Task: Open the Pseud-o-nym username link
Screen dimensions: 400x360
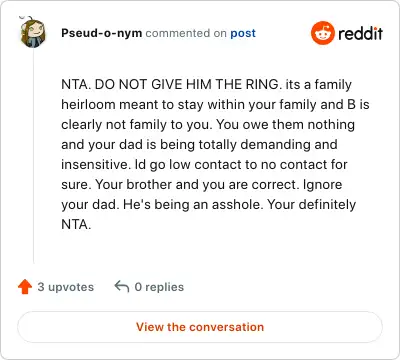Action: (102, 33)
